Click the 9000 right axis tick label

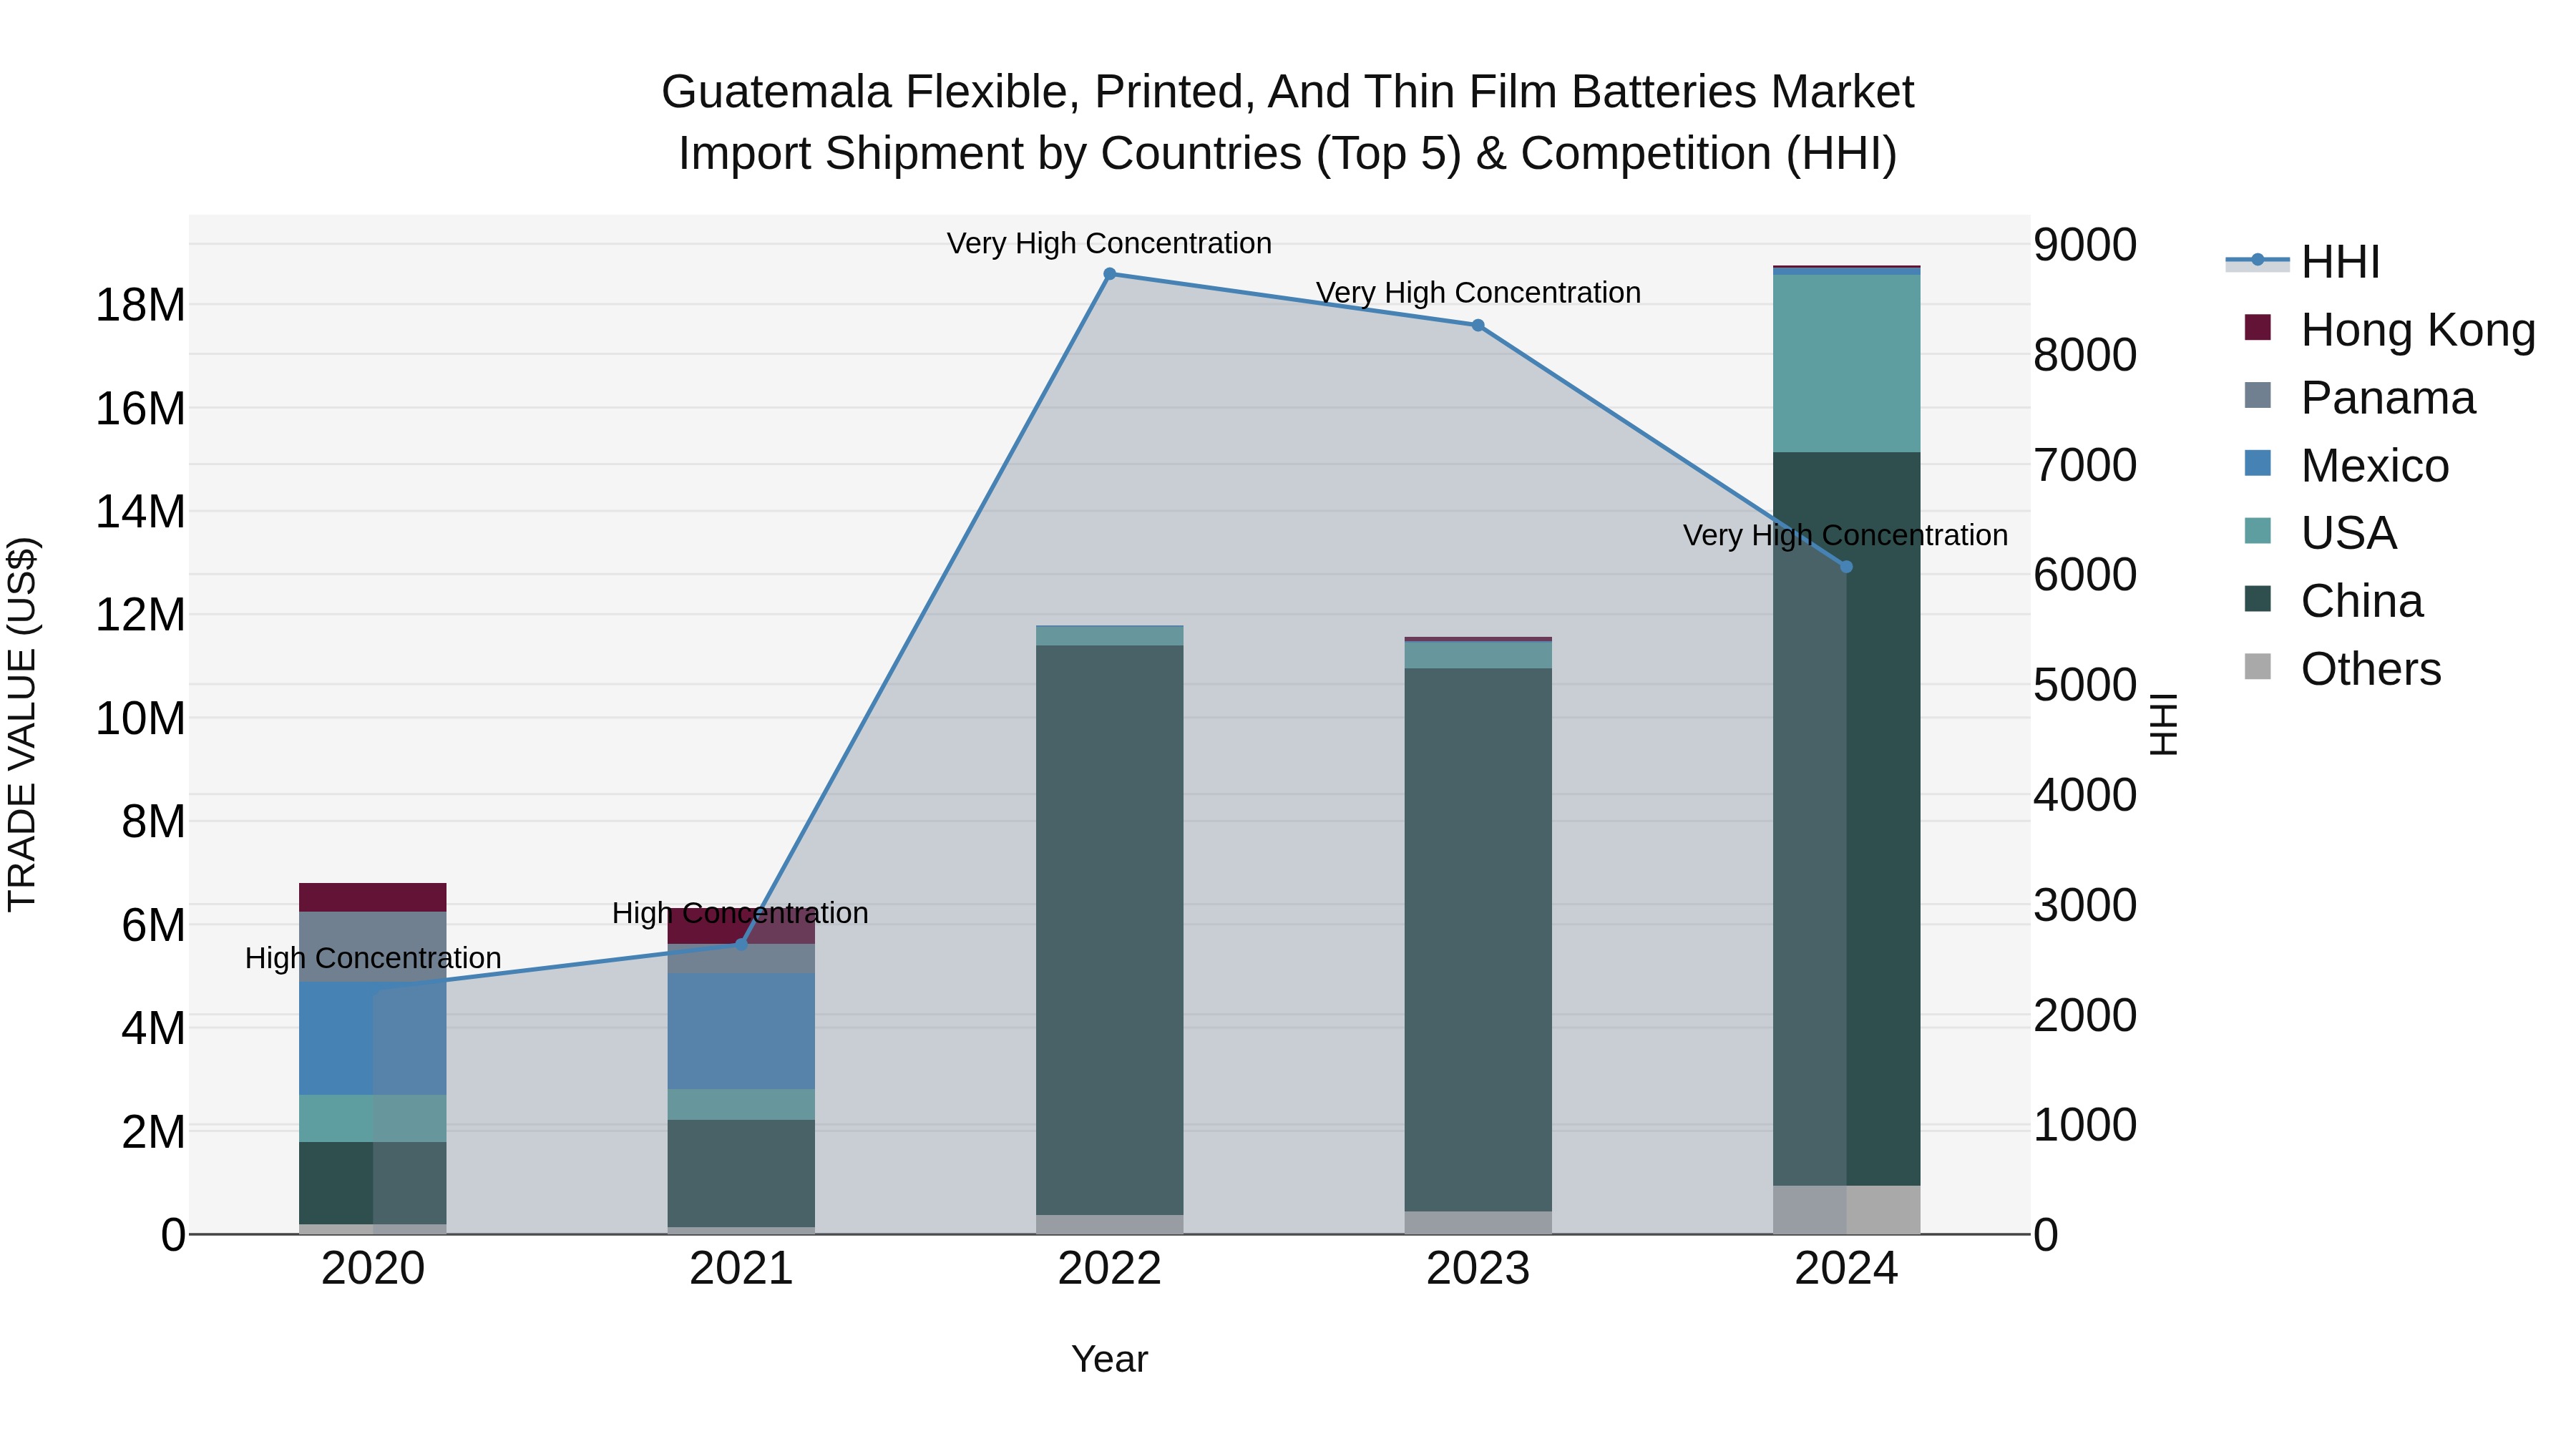coord(2085,245)
